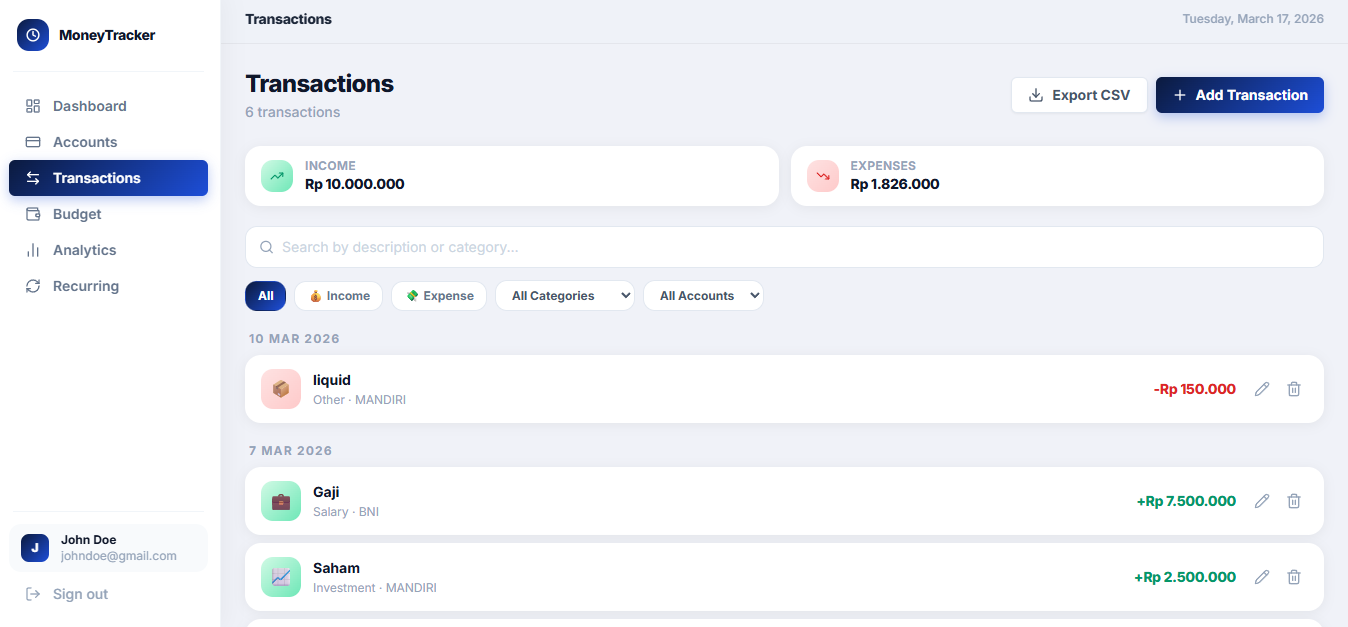Click the red expenses trend-down icon
Screen dimensions: 1348x627
point(823,176)
